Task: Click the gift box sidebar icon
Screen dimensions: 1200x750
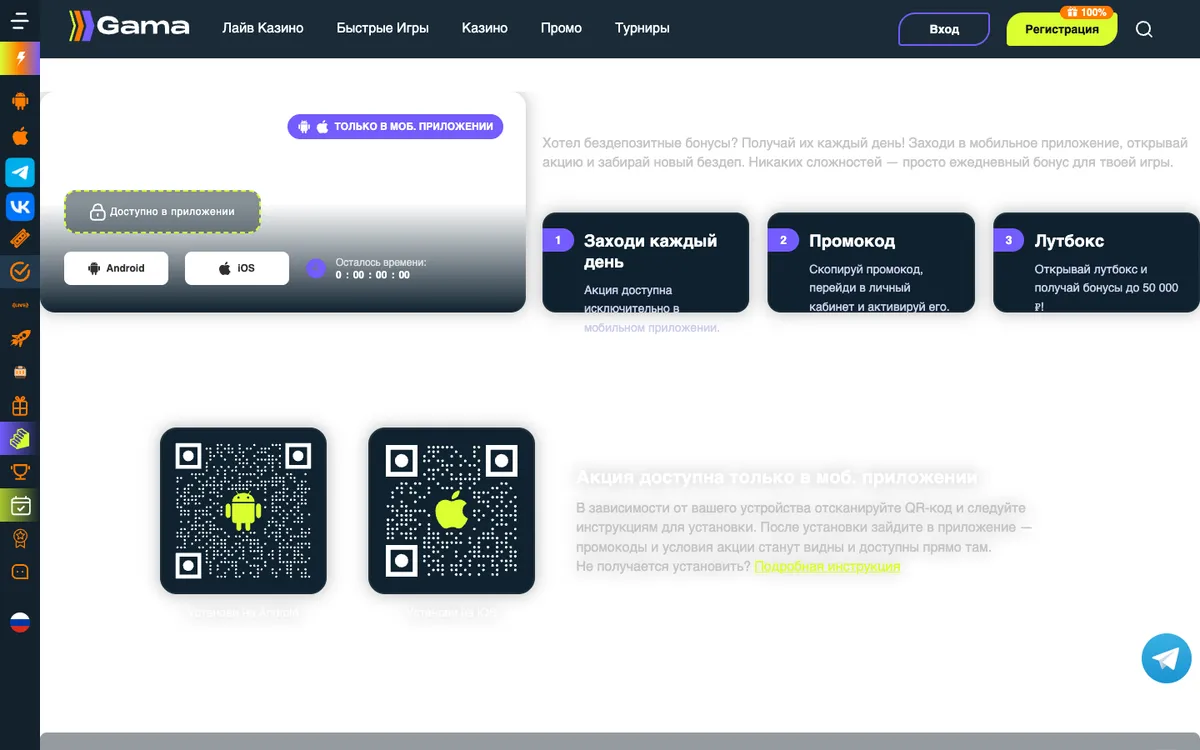Action: [x=20, y=406]
